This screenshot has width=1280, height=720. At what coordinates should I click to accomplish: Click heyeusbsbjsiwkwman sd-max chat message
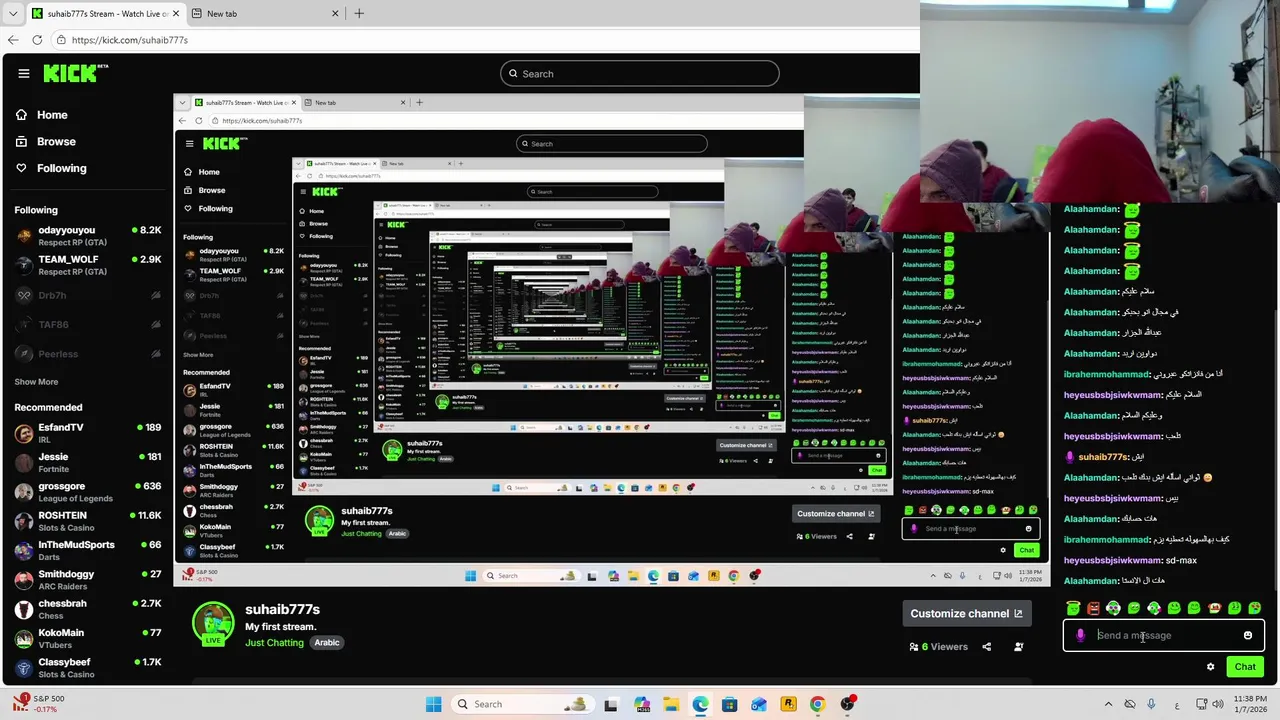(1131, 560)
